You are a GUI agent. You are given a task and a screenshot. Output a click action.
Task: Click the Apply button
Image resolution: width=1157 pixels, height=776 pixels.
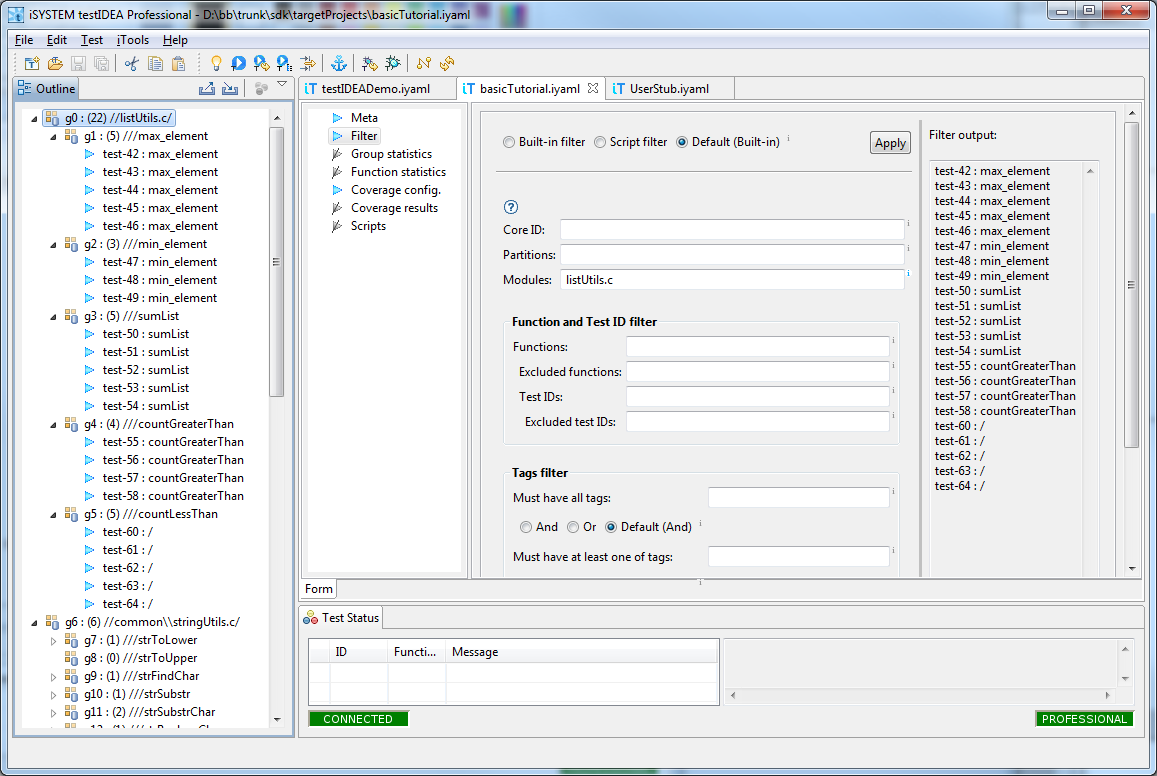pyautogui.click(x=890, y=143)
